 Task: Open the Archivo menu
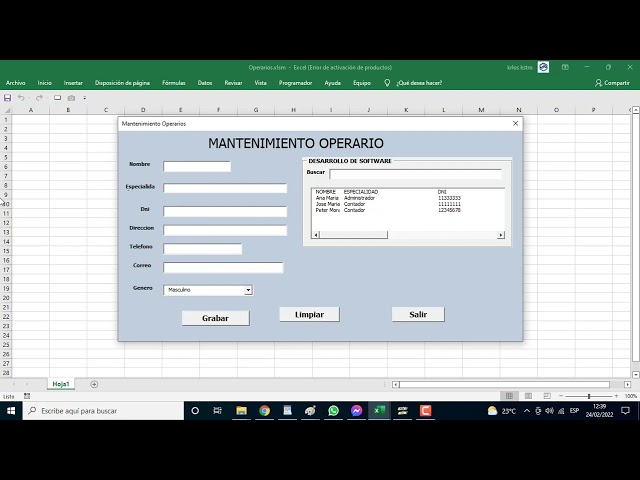coord(16,83)
